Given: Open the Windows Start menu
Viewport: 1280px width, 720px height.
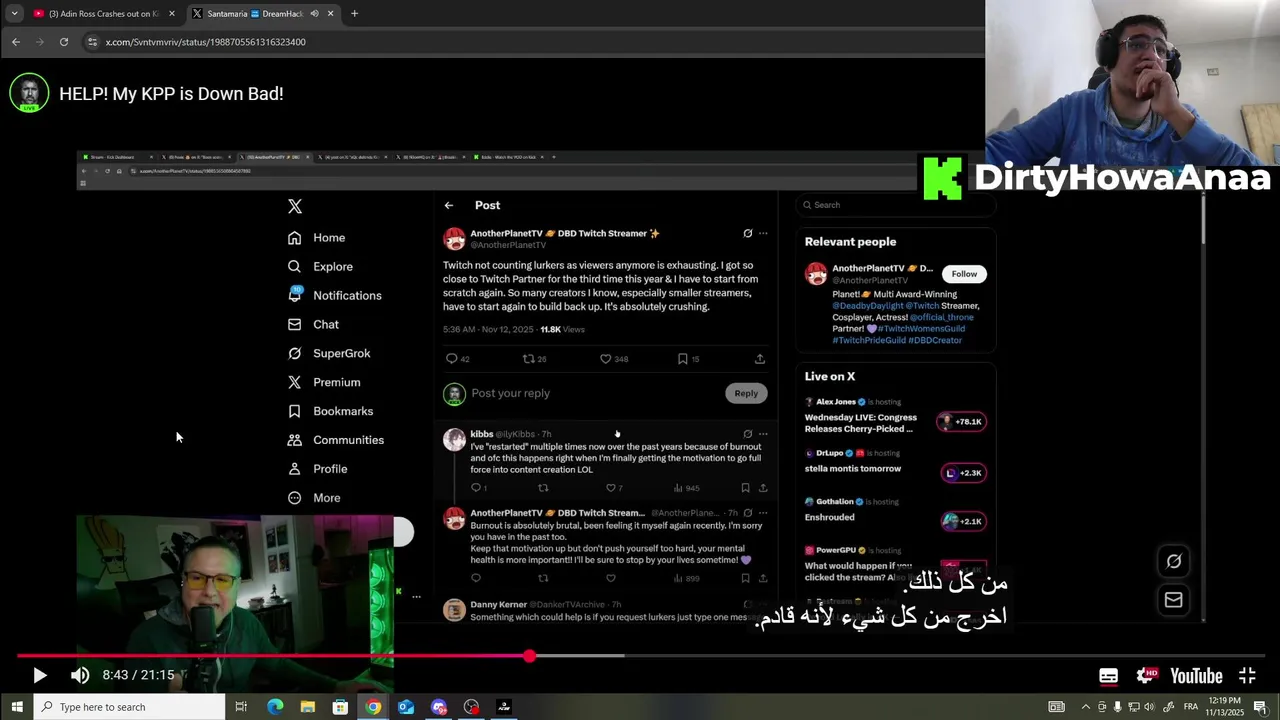Looking at the screenshot, I should coord(17,707).
